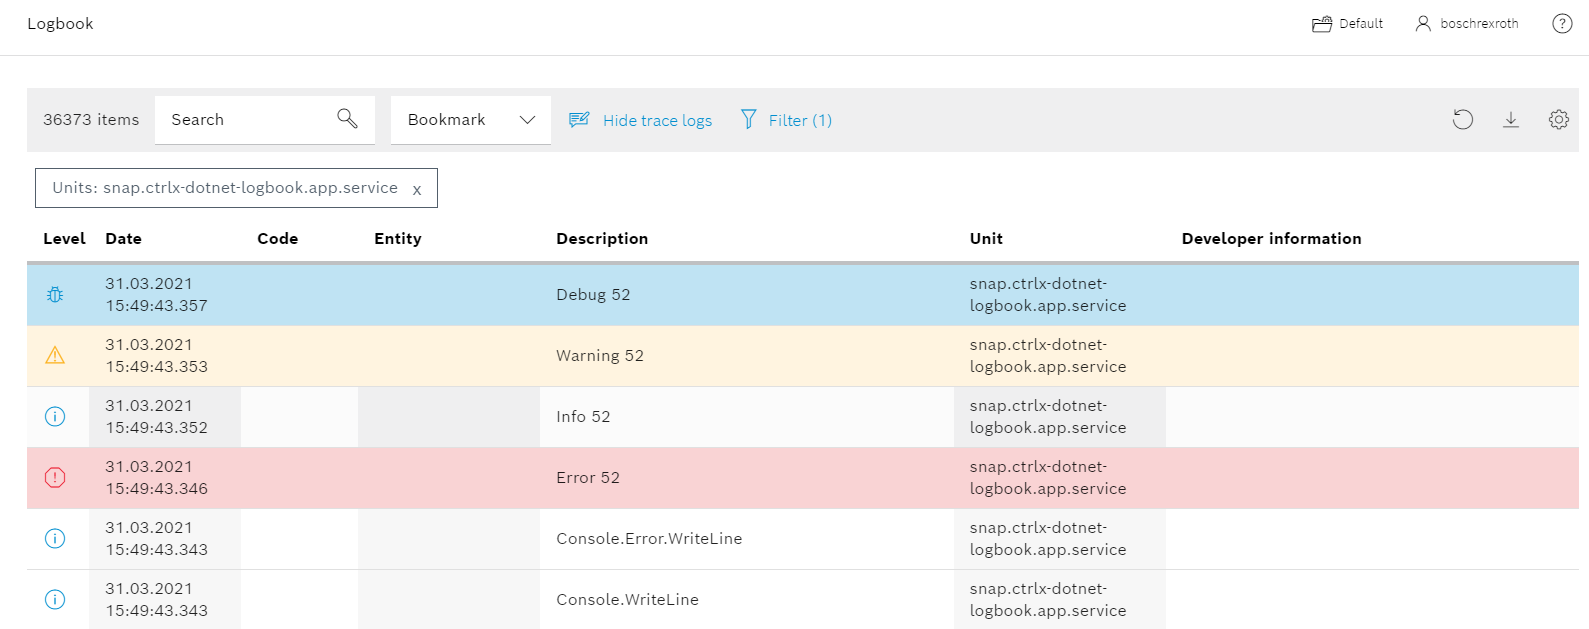The height and width of the screenshot is (629, 1589).
Task: Remove the Units filter chip
Action: click(417, 190)
